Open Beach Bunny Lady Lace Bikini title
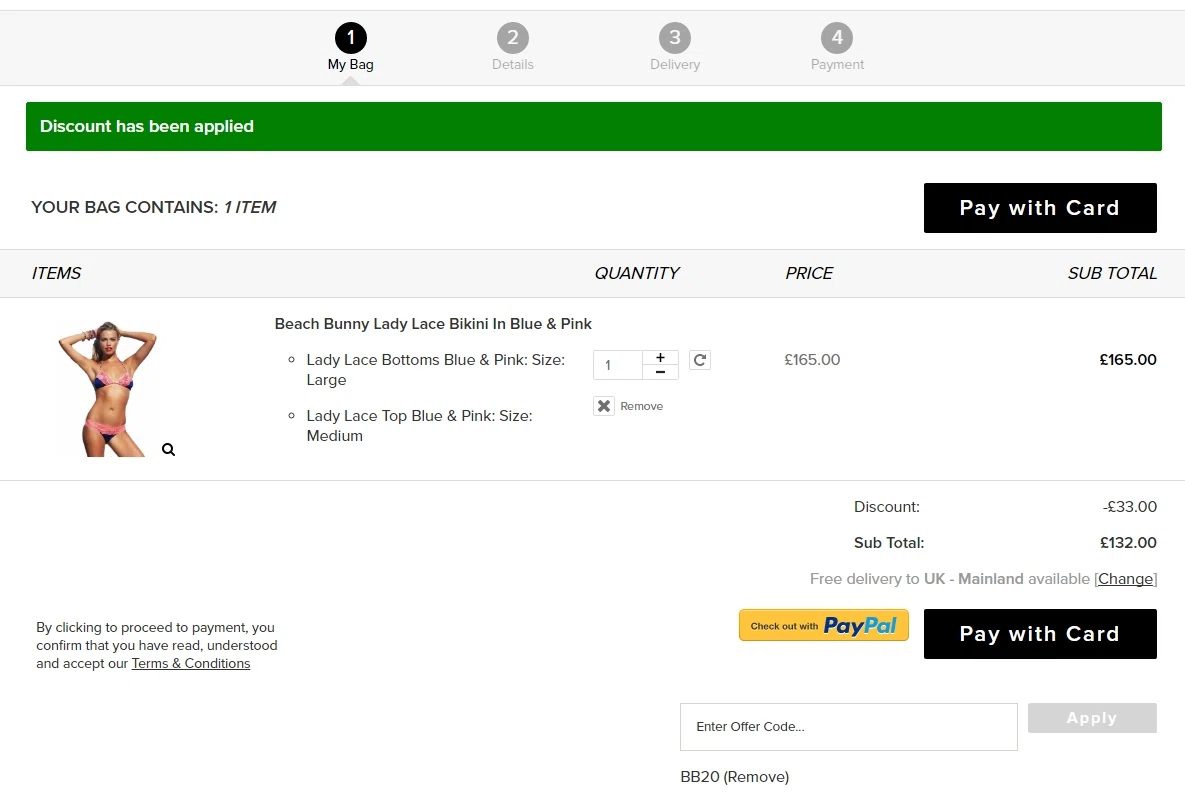The image size is (1185, 793). pyautogui.click(x=433, y=324)
